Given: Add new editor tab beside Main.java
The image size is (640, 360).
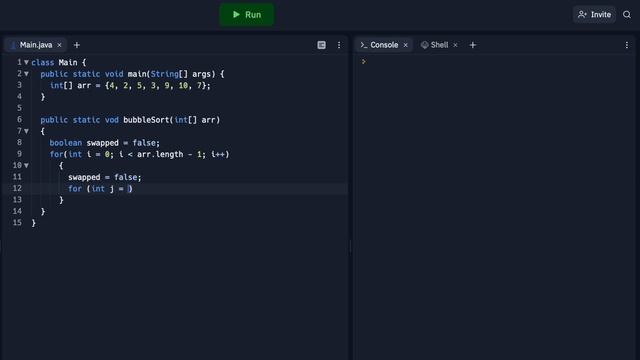Looking at the screenshot, I should pyautogui.click(x=77, y=45).
